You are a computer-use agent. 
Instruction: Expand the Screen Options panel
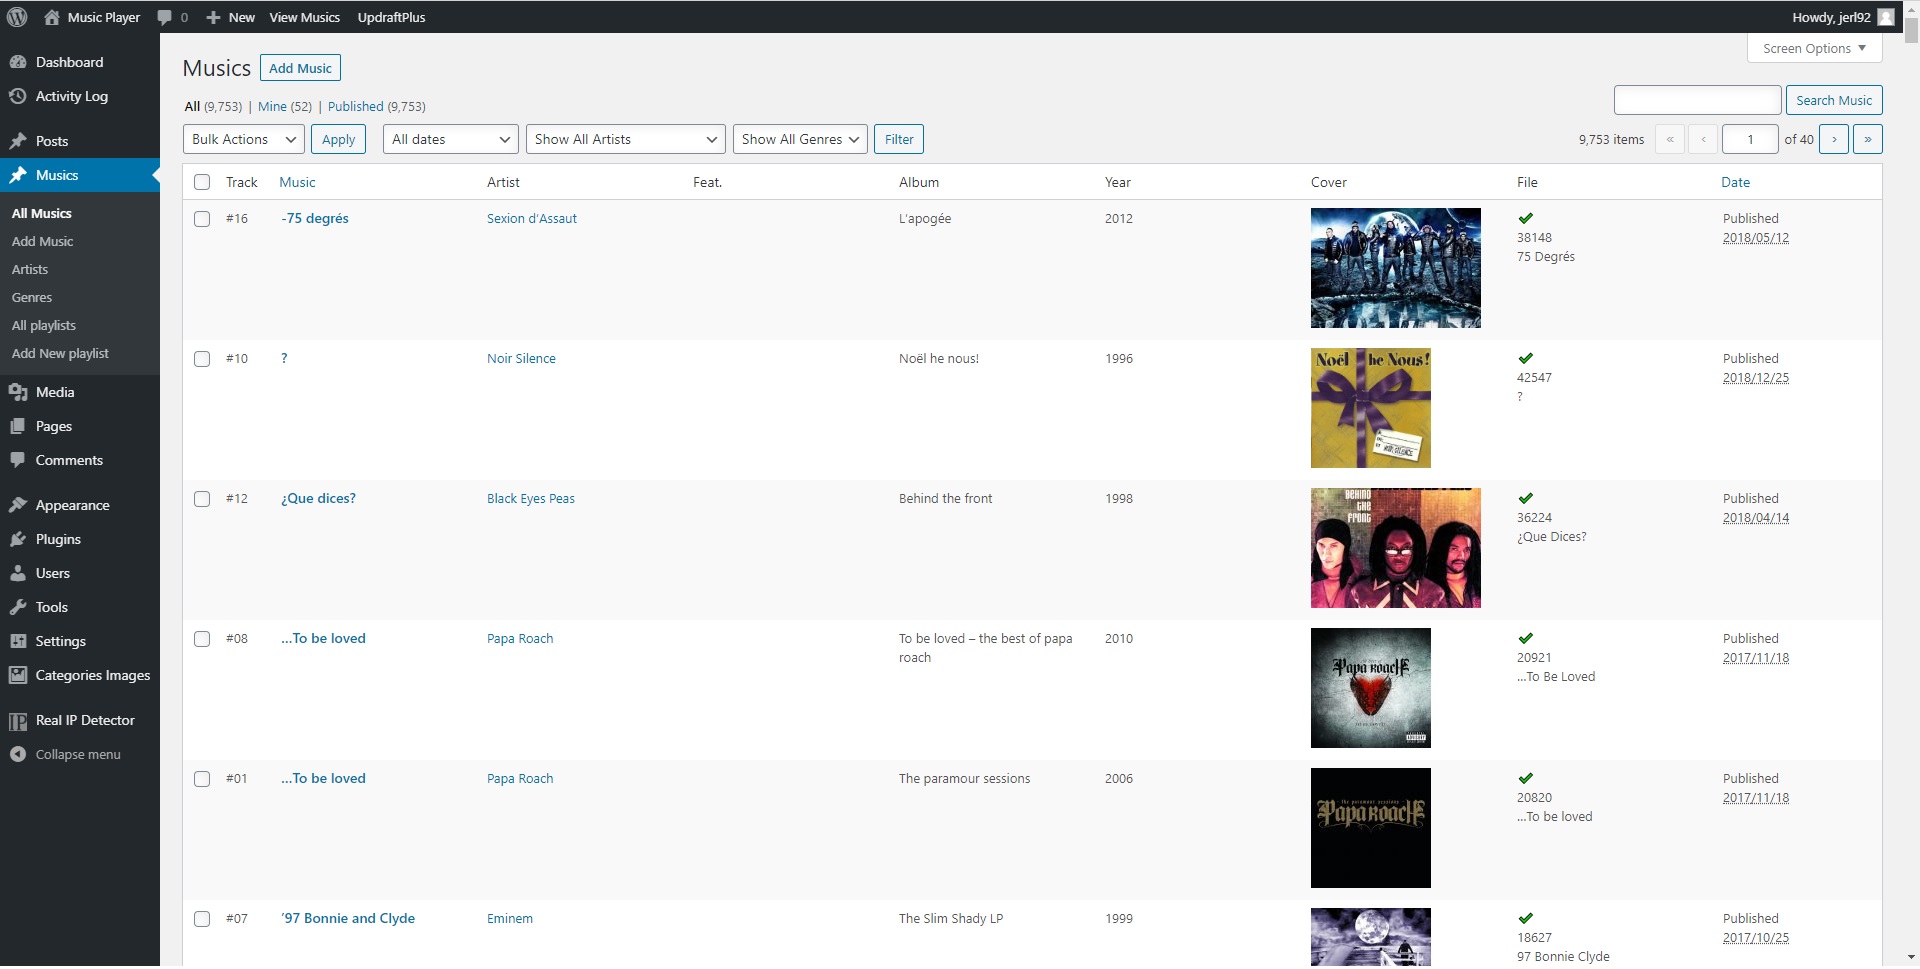point(1815,48)
